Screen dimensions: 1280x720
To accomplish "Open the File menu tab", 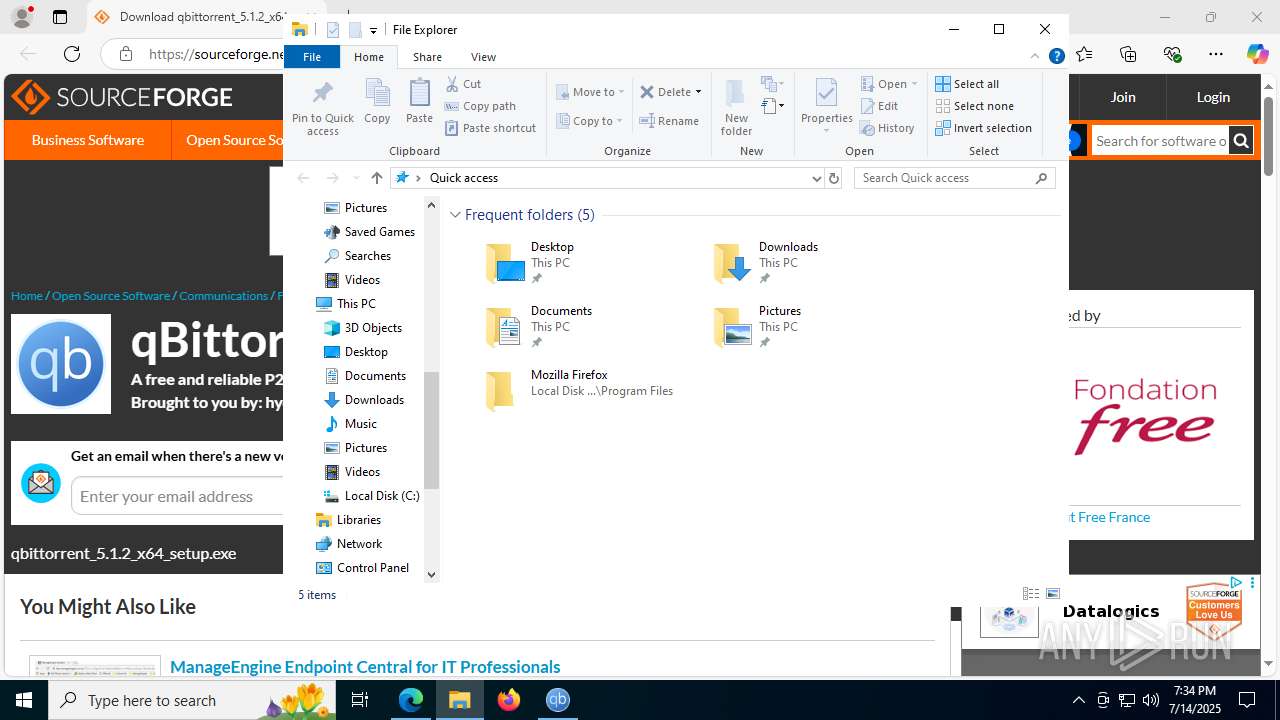I will pyautogui.click(x=312, y=57).
